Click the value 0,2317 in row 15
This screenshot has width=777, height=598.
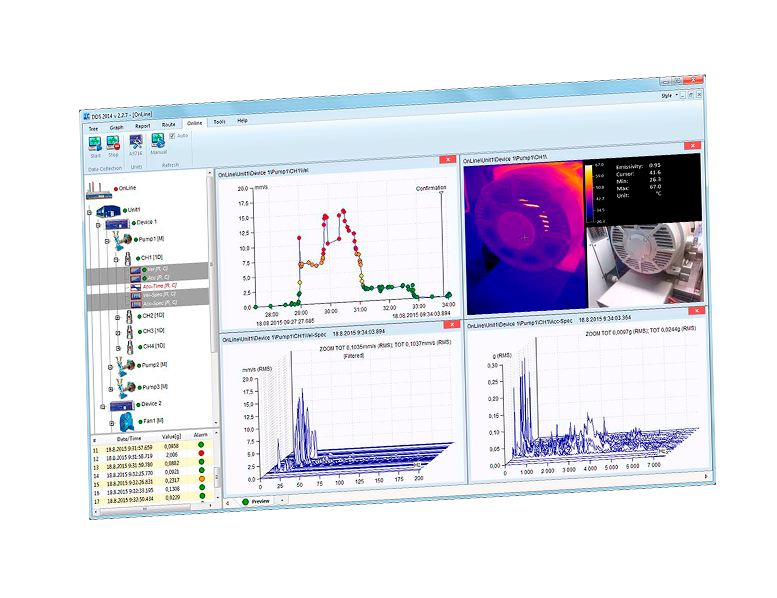[172, 480]
